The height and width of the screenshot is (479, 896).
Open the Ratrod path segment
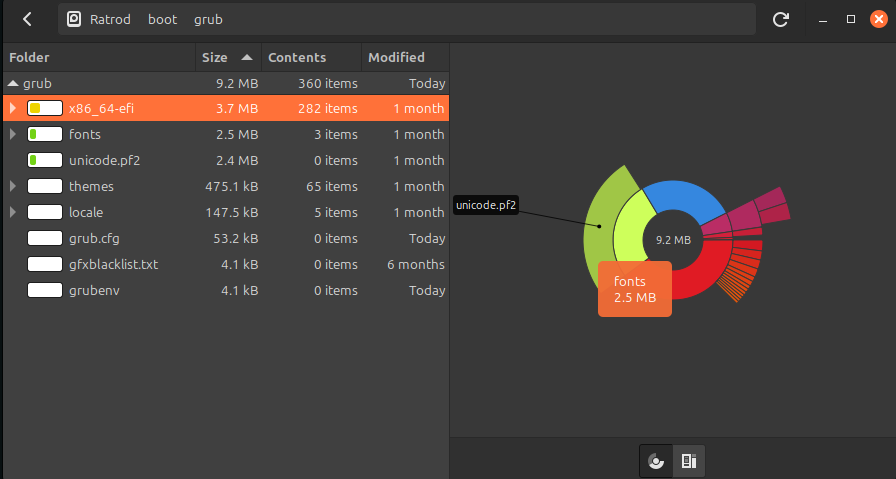pyautogui.click(x=110, y=19)
